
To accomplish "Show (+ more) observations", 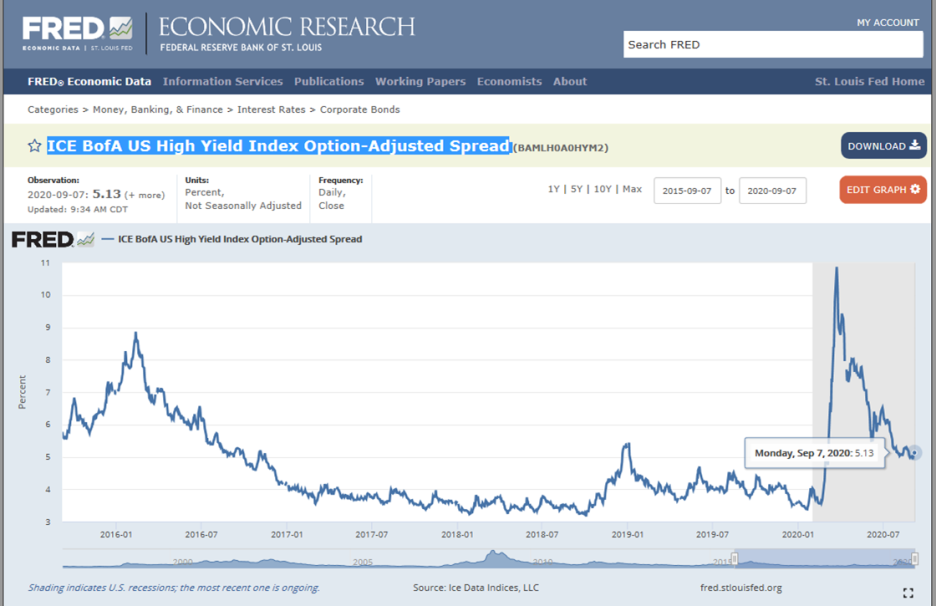I will coord(144,195).
